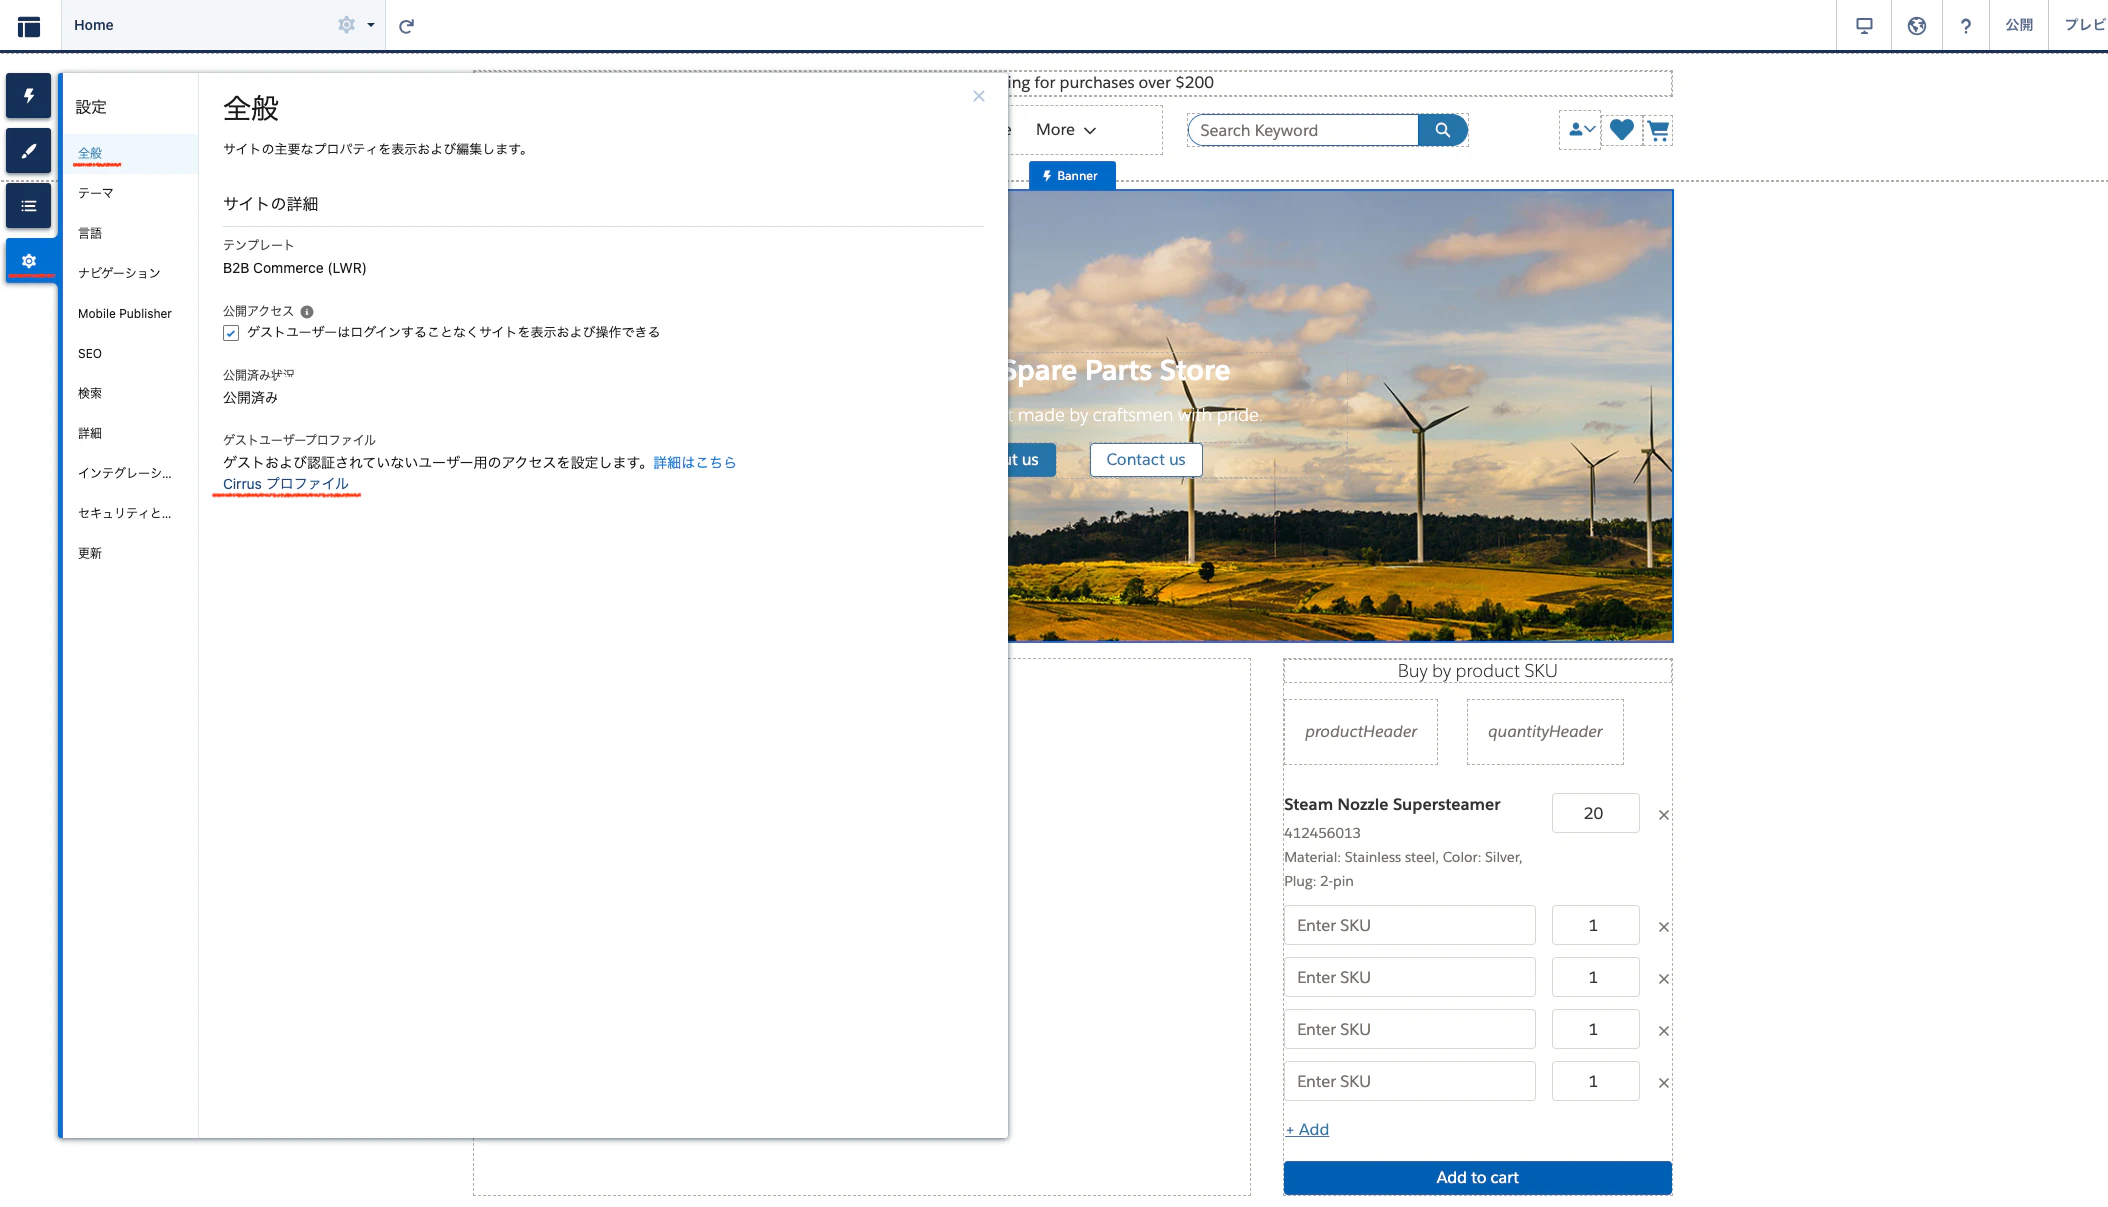
Task: Click the globe language icon
Action: coord(1916,25)
